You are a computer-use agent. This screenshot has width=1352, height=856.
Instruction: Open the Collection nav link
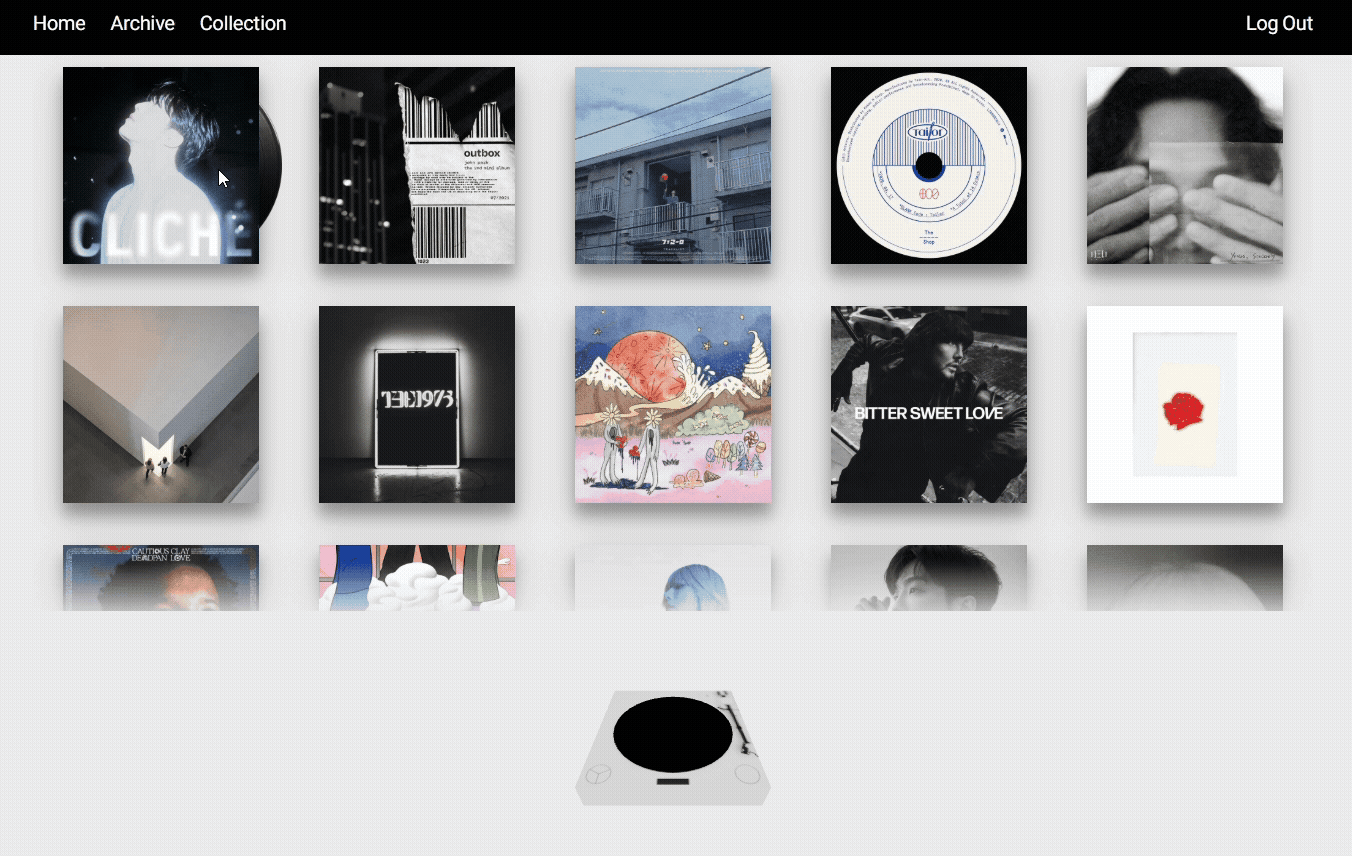click(x=243, y=23)
